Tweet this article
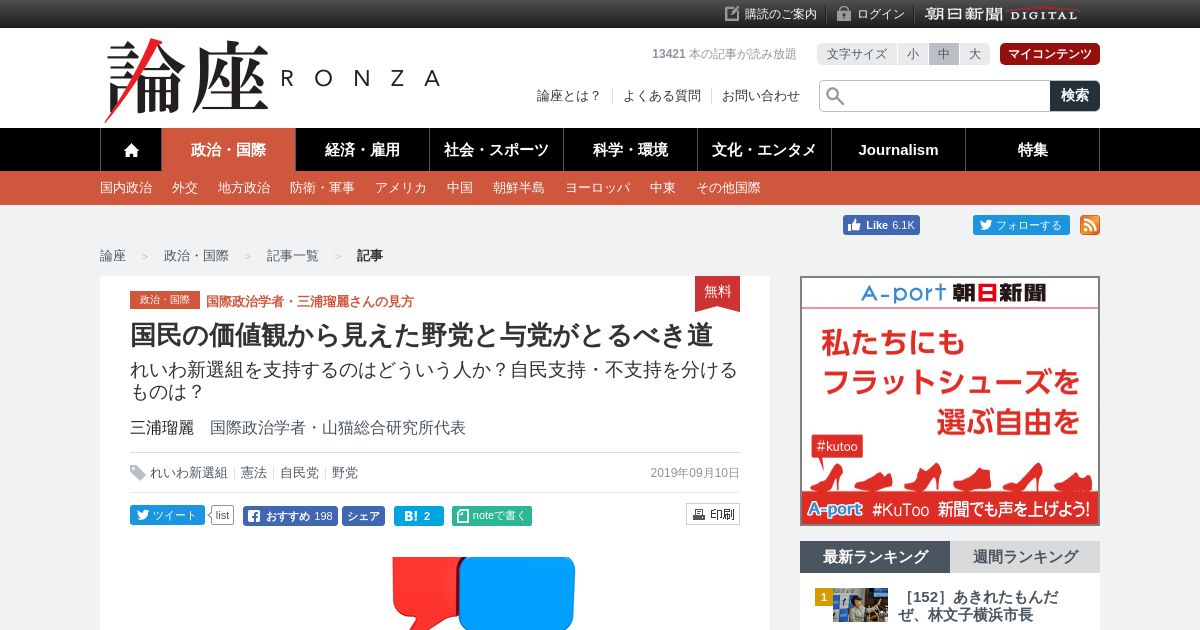This screenshot has height=630, width=1200. click(x=167, y=515)
